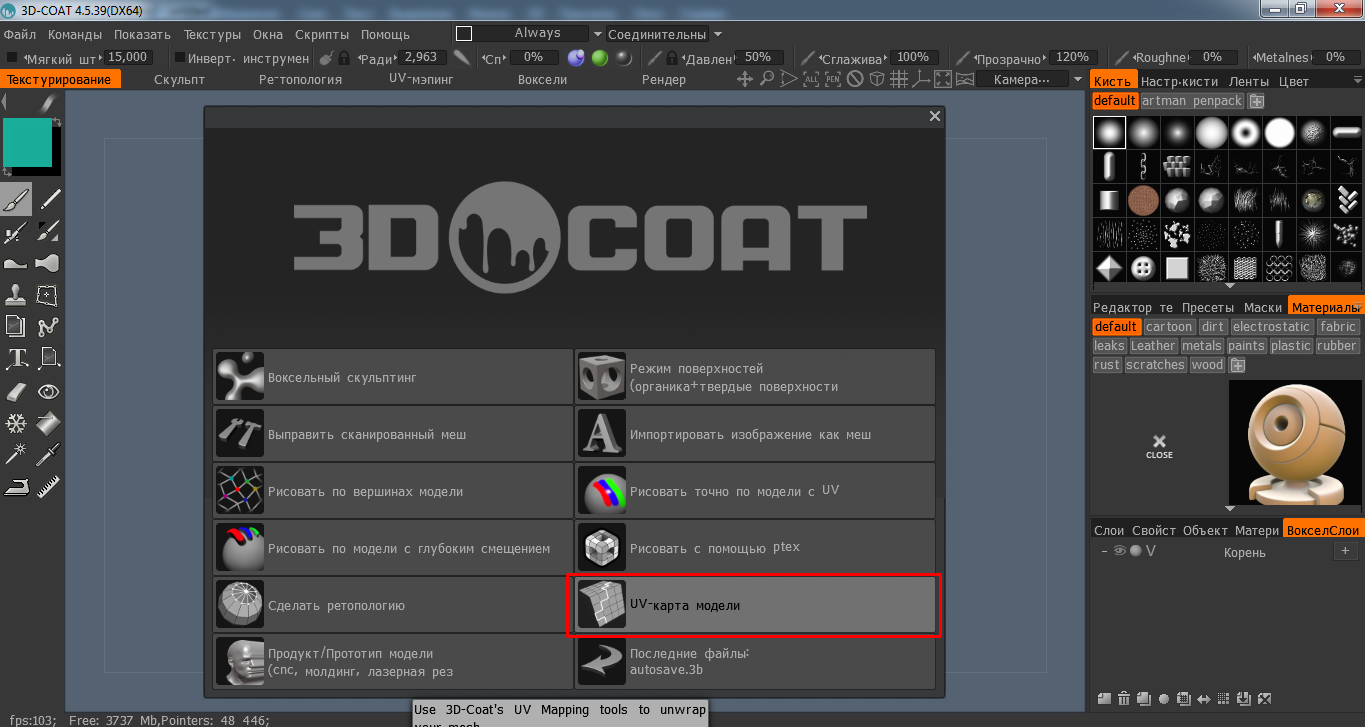
Task: Pick the Freeze snowflake tool
Action: (x=16, y=423)
